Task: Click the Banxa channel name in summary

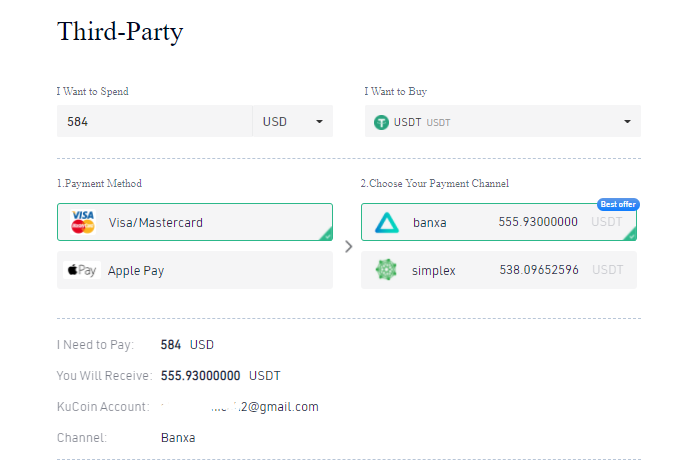Action: click(x=178, y=438)
